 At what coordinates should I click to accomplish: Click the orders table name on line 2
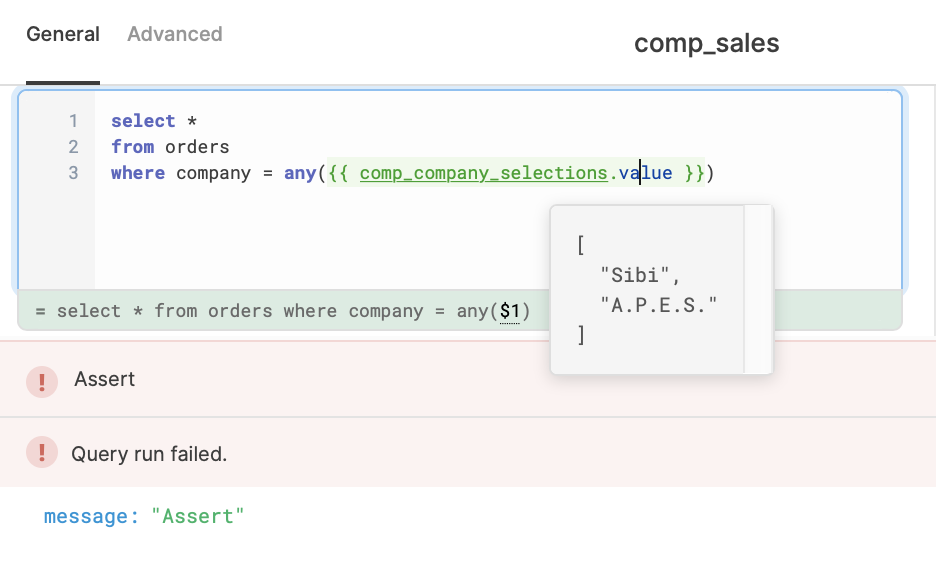(x=201, y=146)
